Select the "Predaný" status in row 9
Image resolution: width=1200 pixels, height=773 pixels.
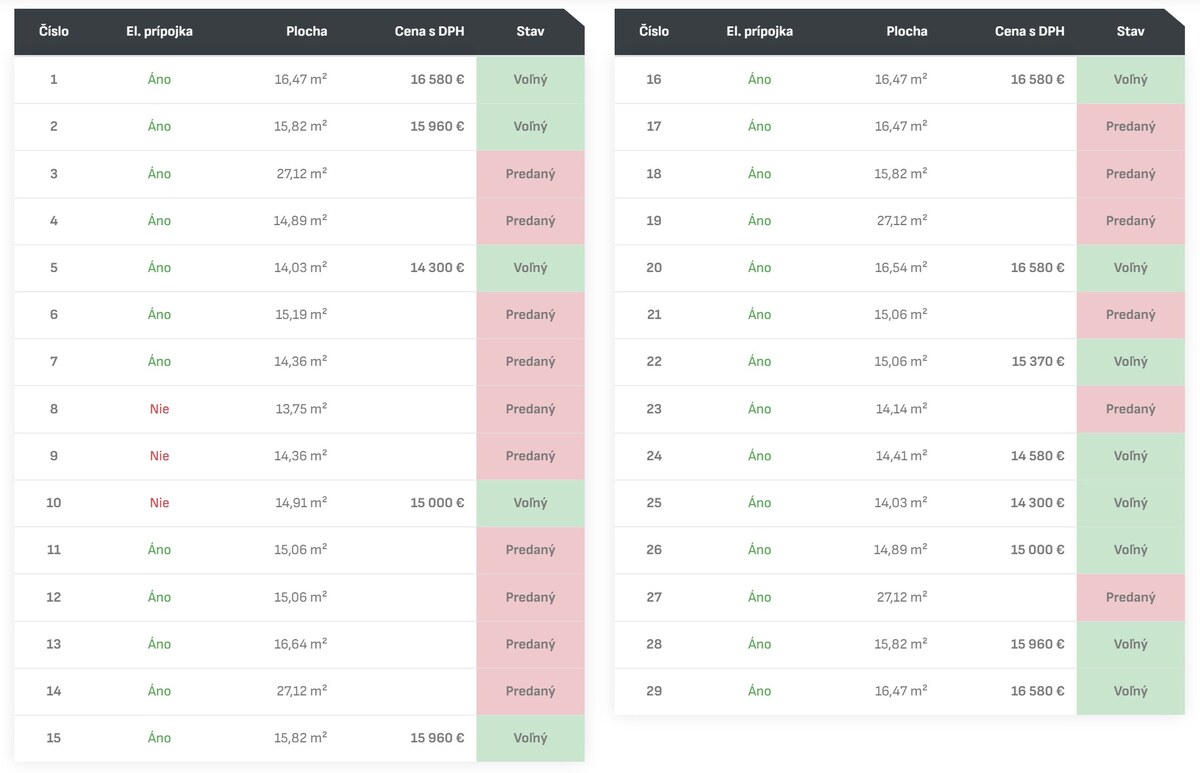point(530,456)
